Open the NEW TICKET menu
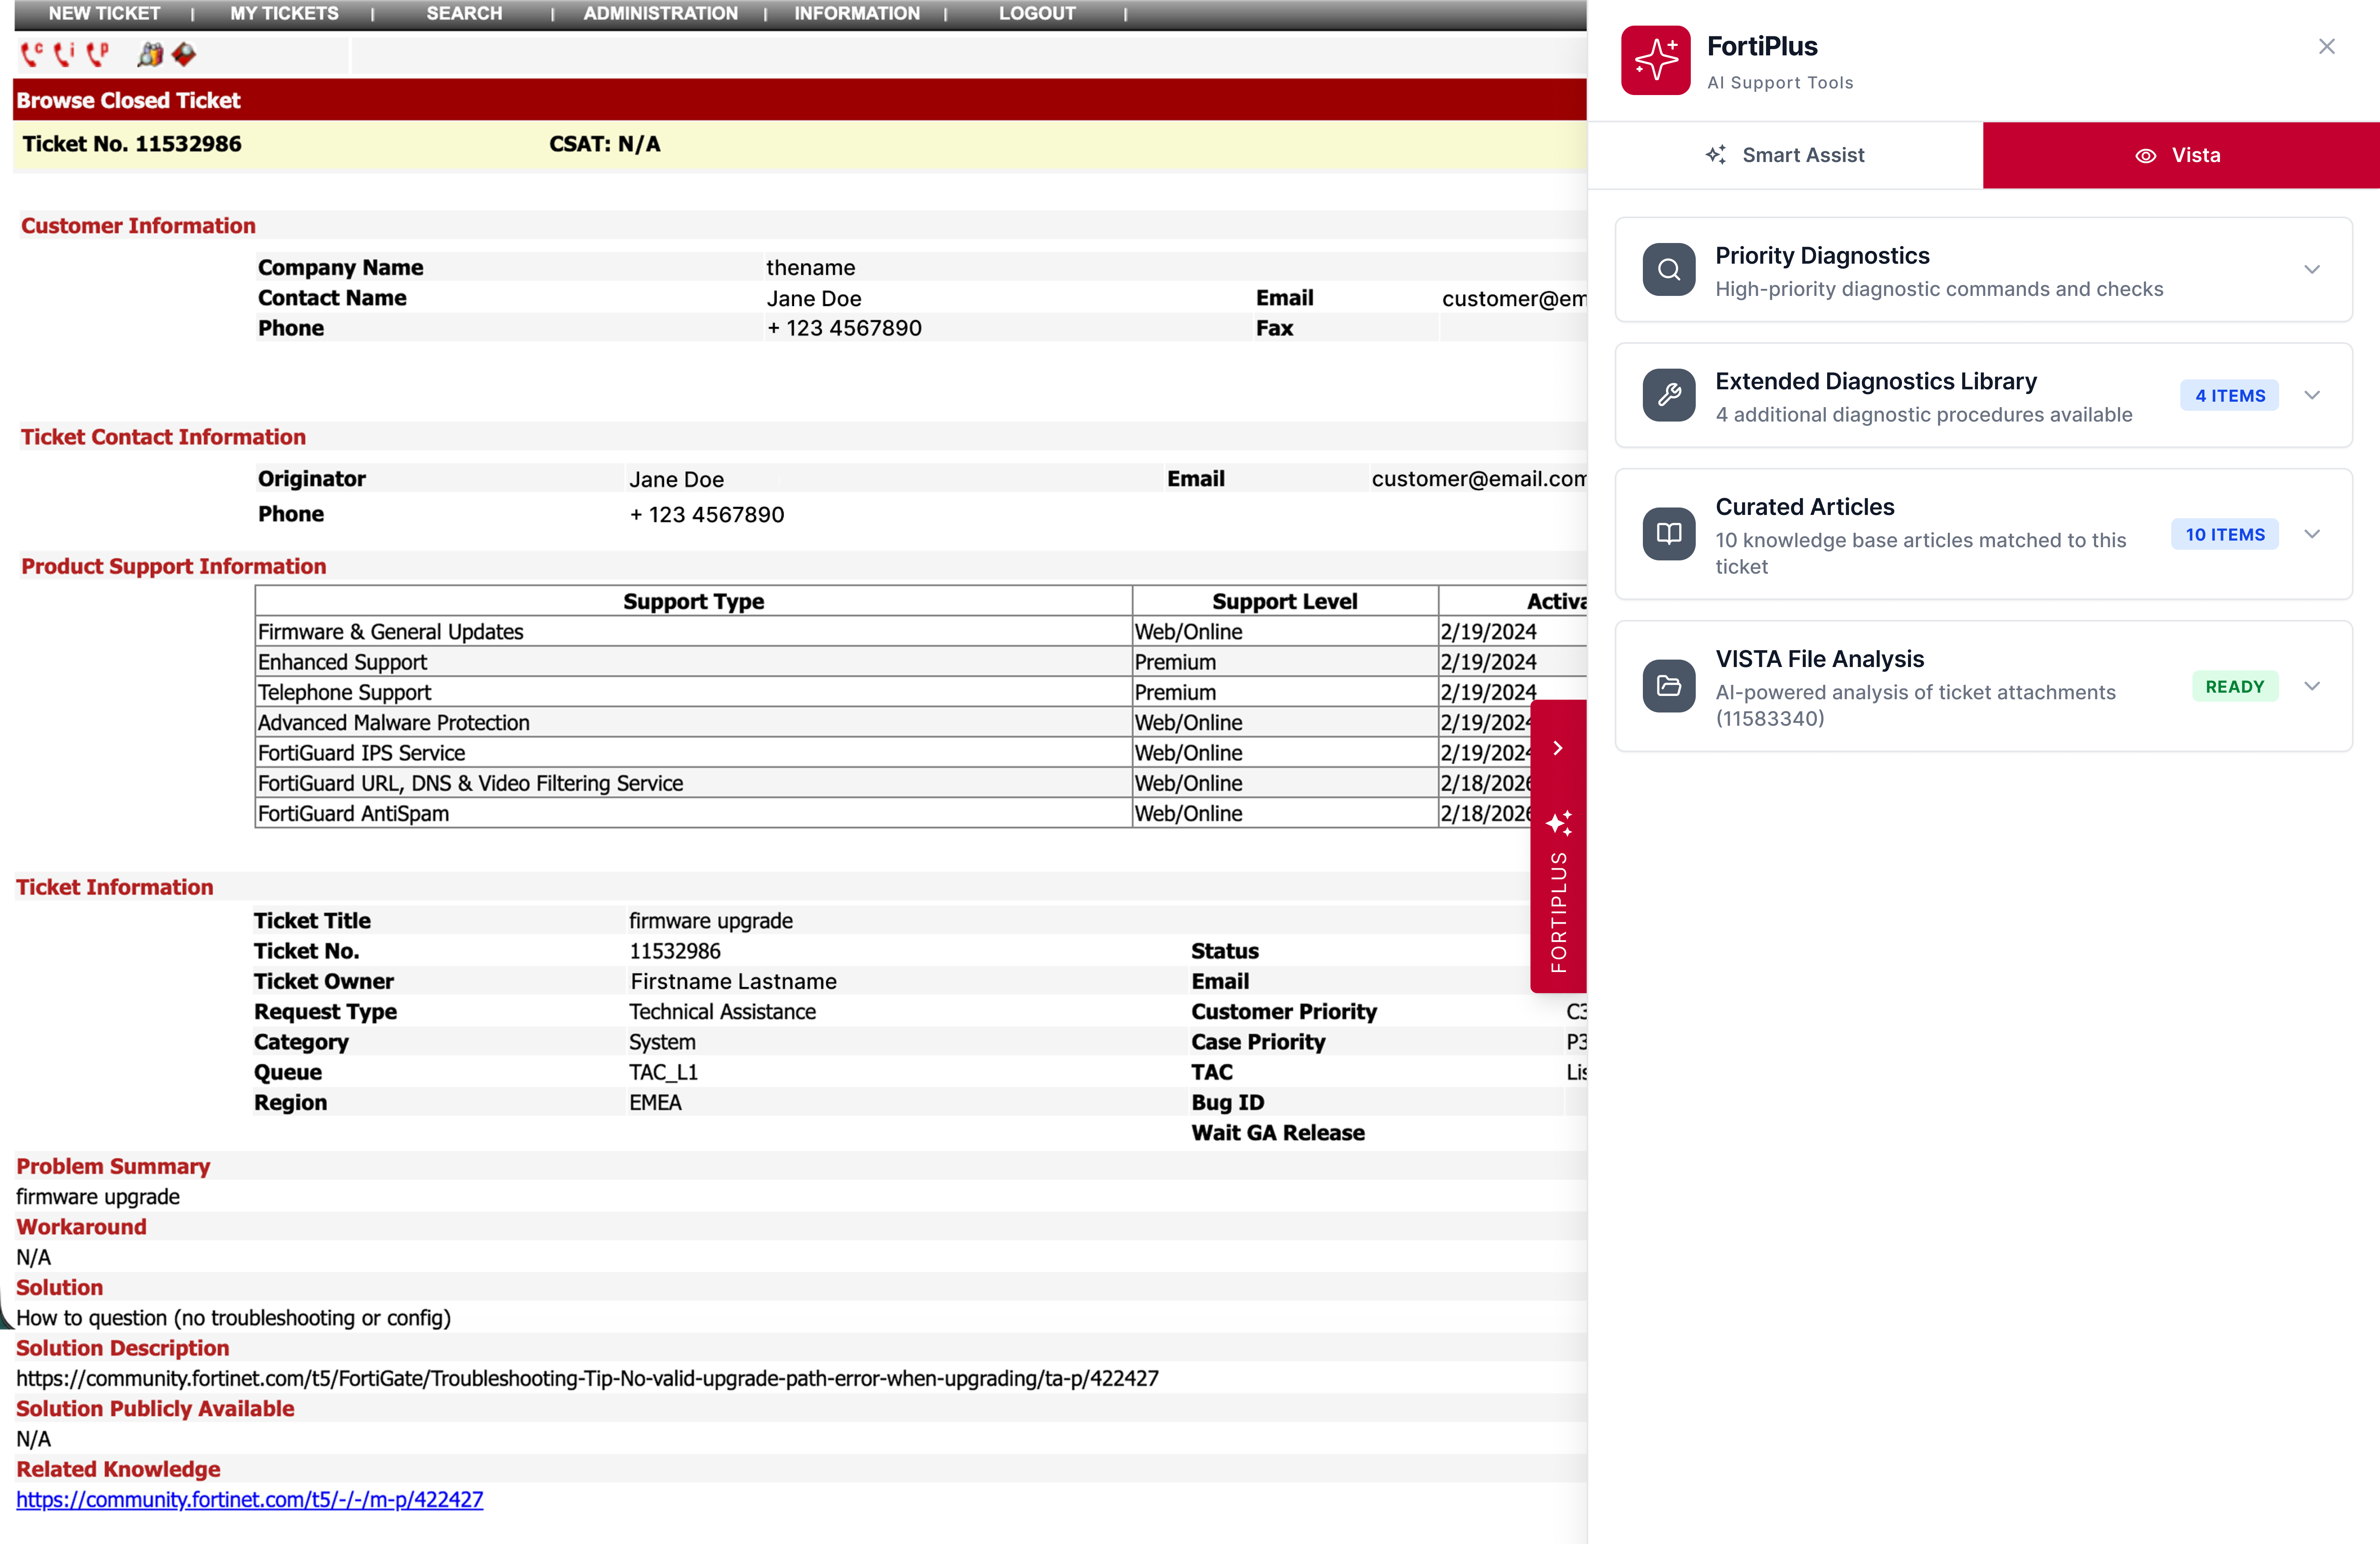Viewport: 2380px width, 1544px height. [x=104, y=14]
